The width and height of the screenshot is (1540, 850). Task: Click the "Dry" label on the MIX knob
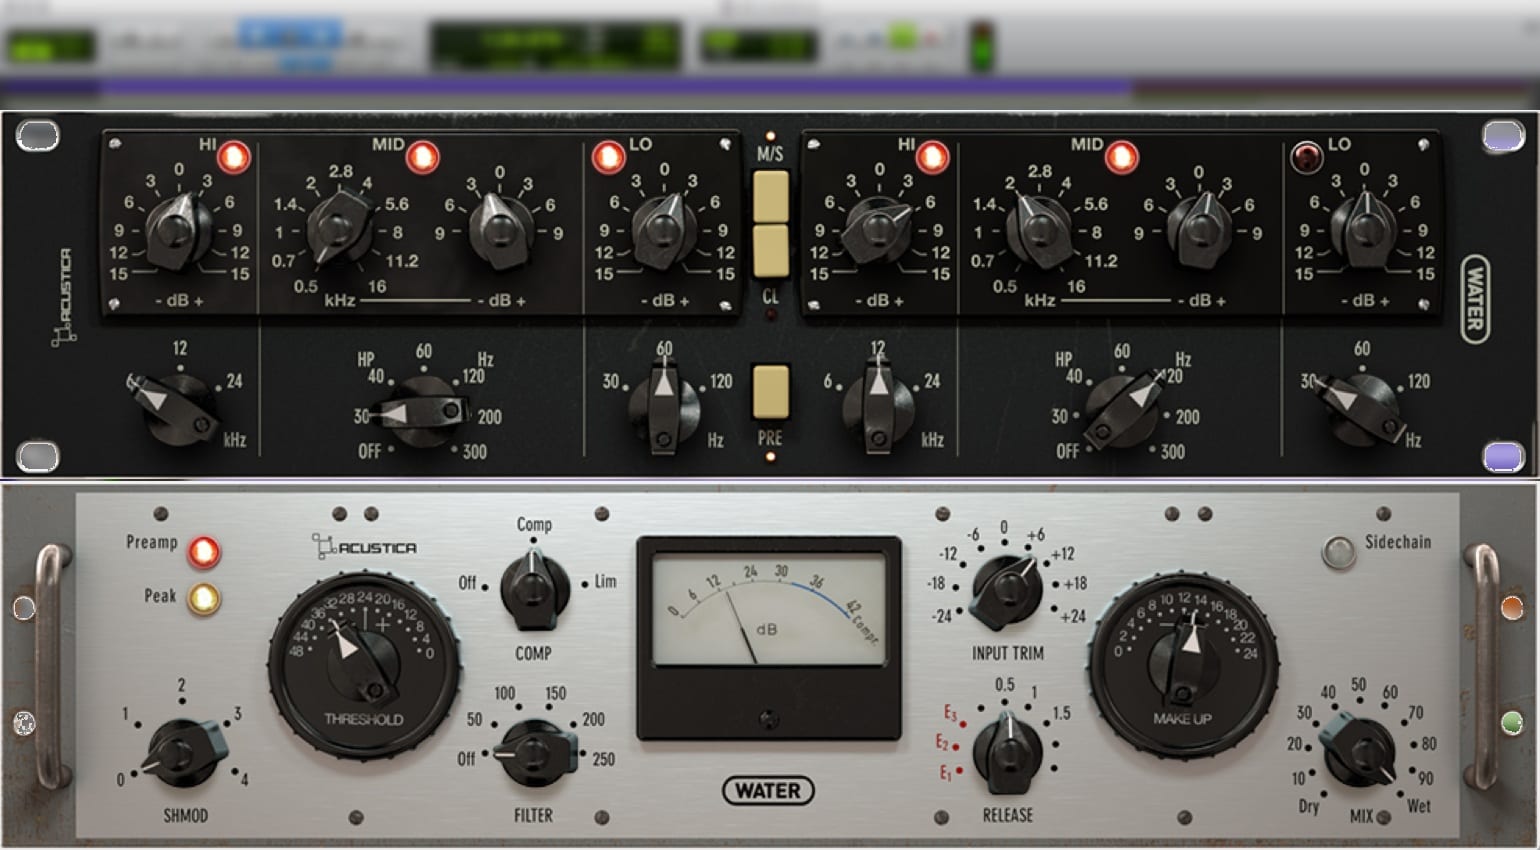coord(1309,806)
